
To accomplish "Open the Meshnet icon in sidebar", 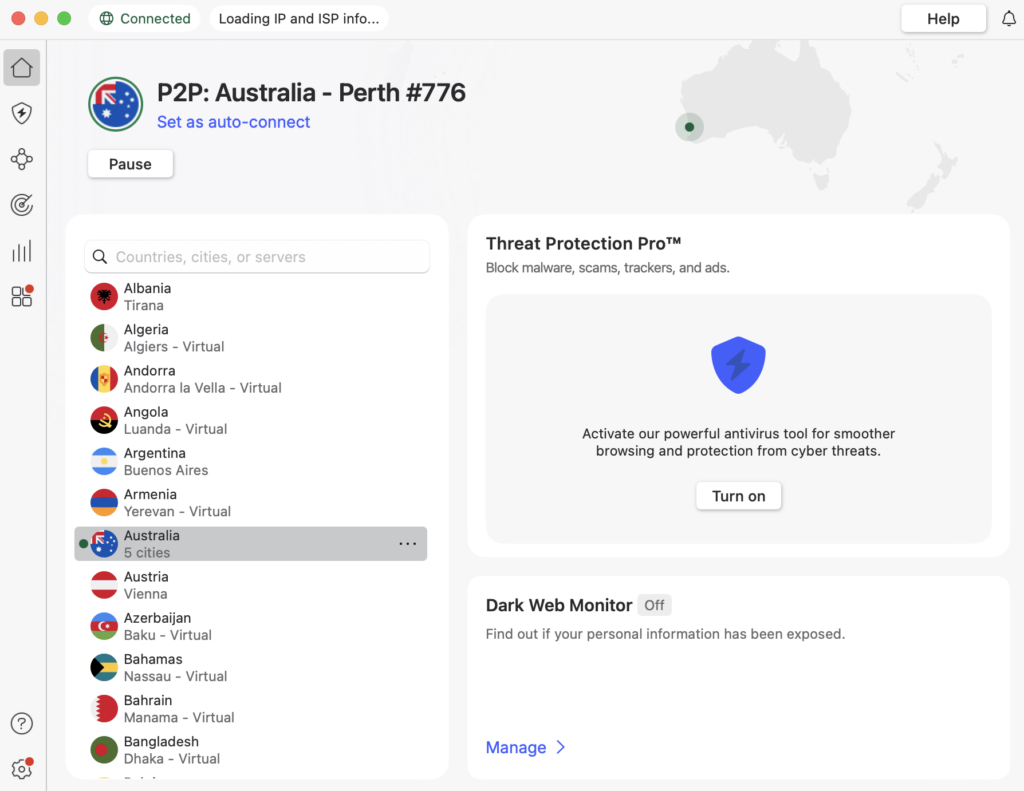I will (22, 159).
